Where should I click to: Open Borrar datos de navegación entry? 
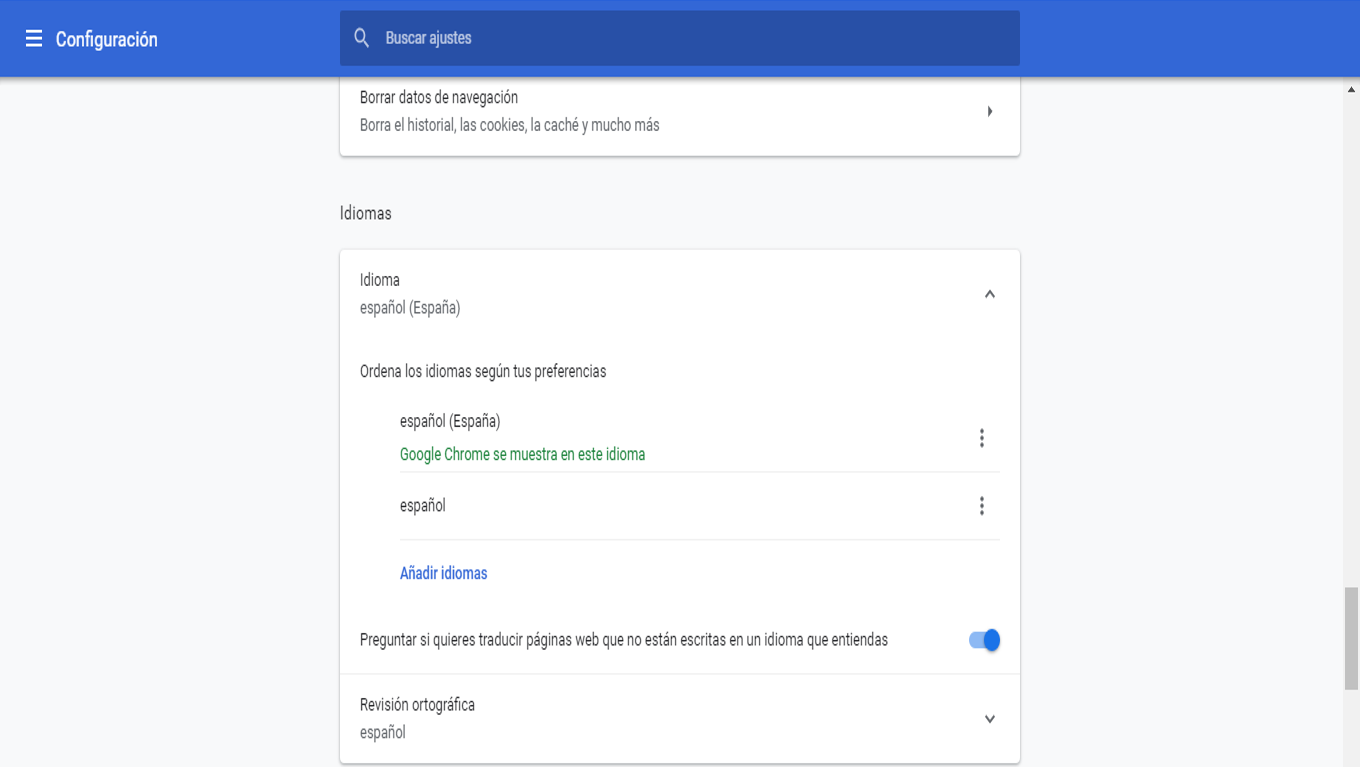pyautogui.click(x=439, y=98)
